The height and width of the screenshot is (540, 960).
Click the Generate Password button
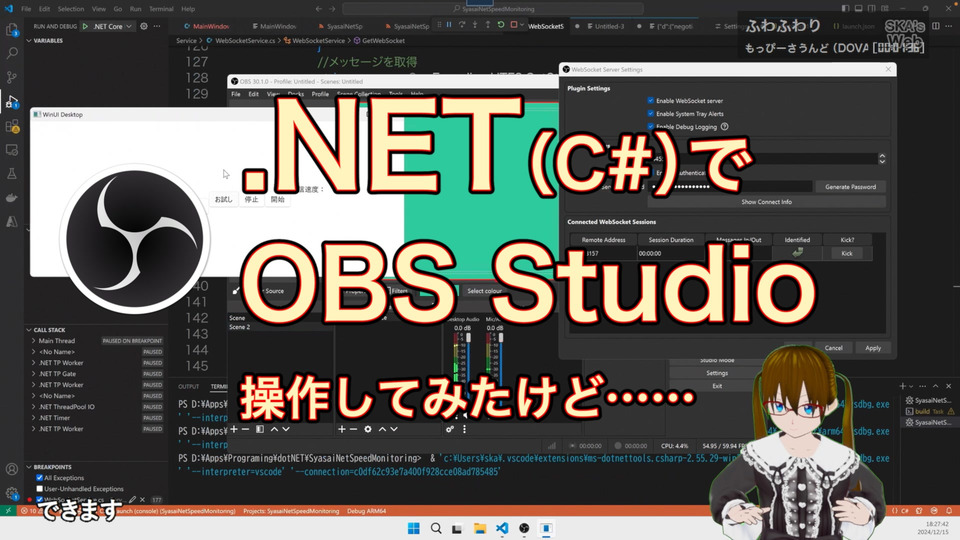click(x=850, y=187)
